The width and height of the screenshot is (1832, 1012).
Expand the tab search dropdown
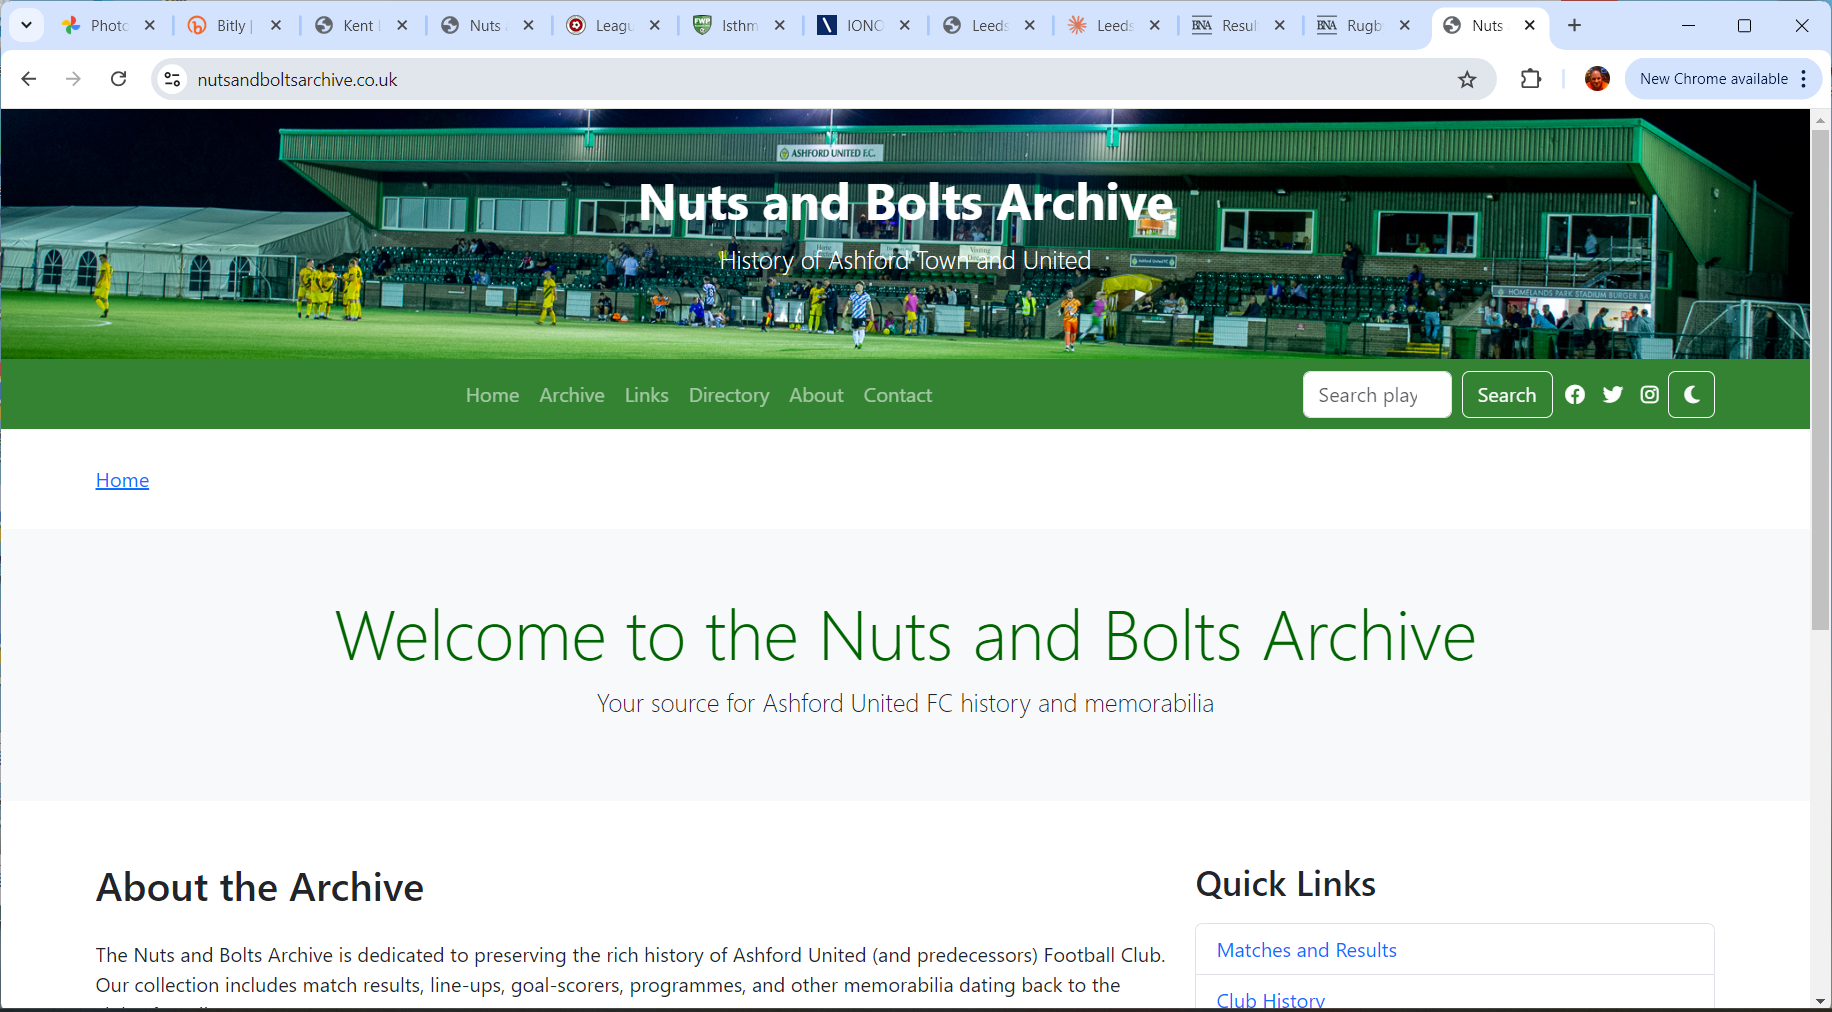point(26,25)
